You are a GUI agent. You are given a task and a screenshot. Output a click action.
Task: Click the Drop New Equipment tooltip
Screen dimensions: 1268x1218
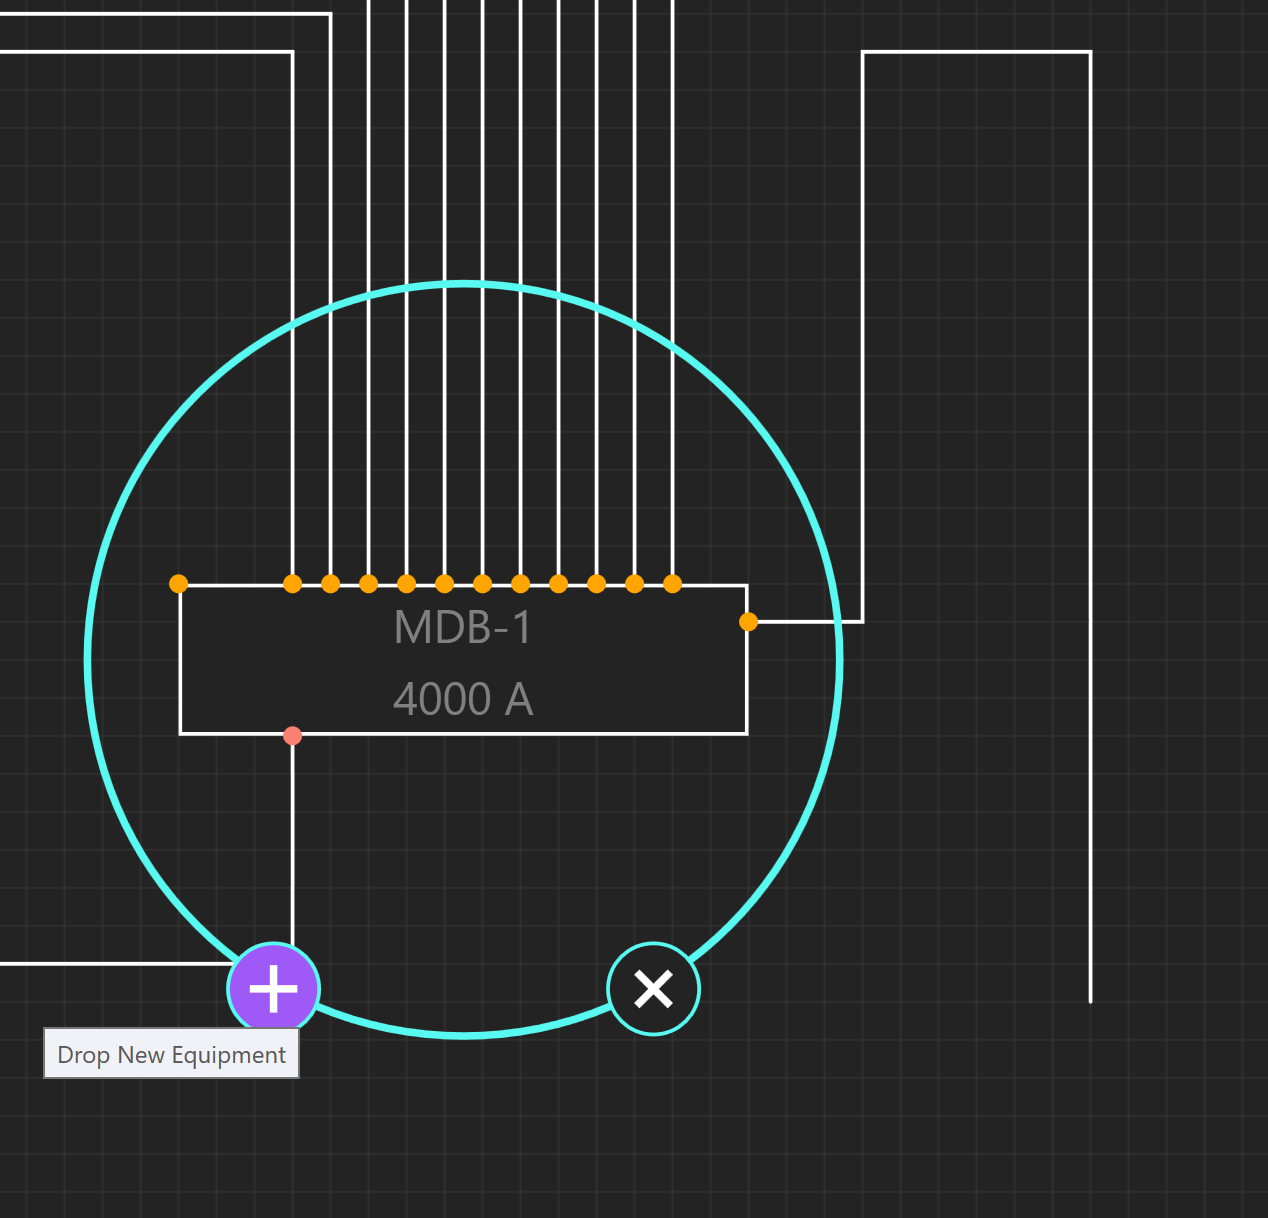point(171,1055)
